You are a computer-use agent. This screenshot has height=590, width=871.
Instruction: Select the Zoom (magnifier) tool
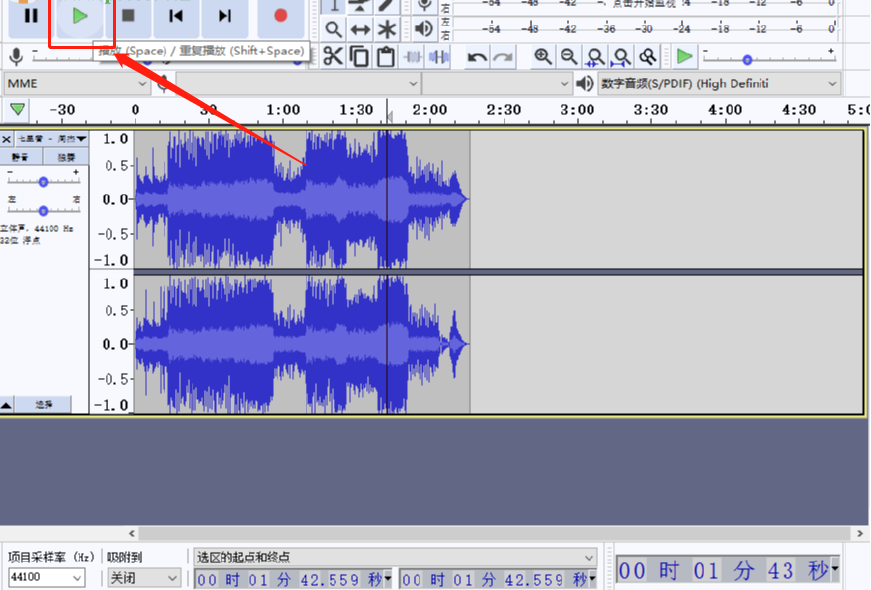coord(333,29)
